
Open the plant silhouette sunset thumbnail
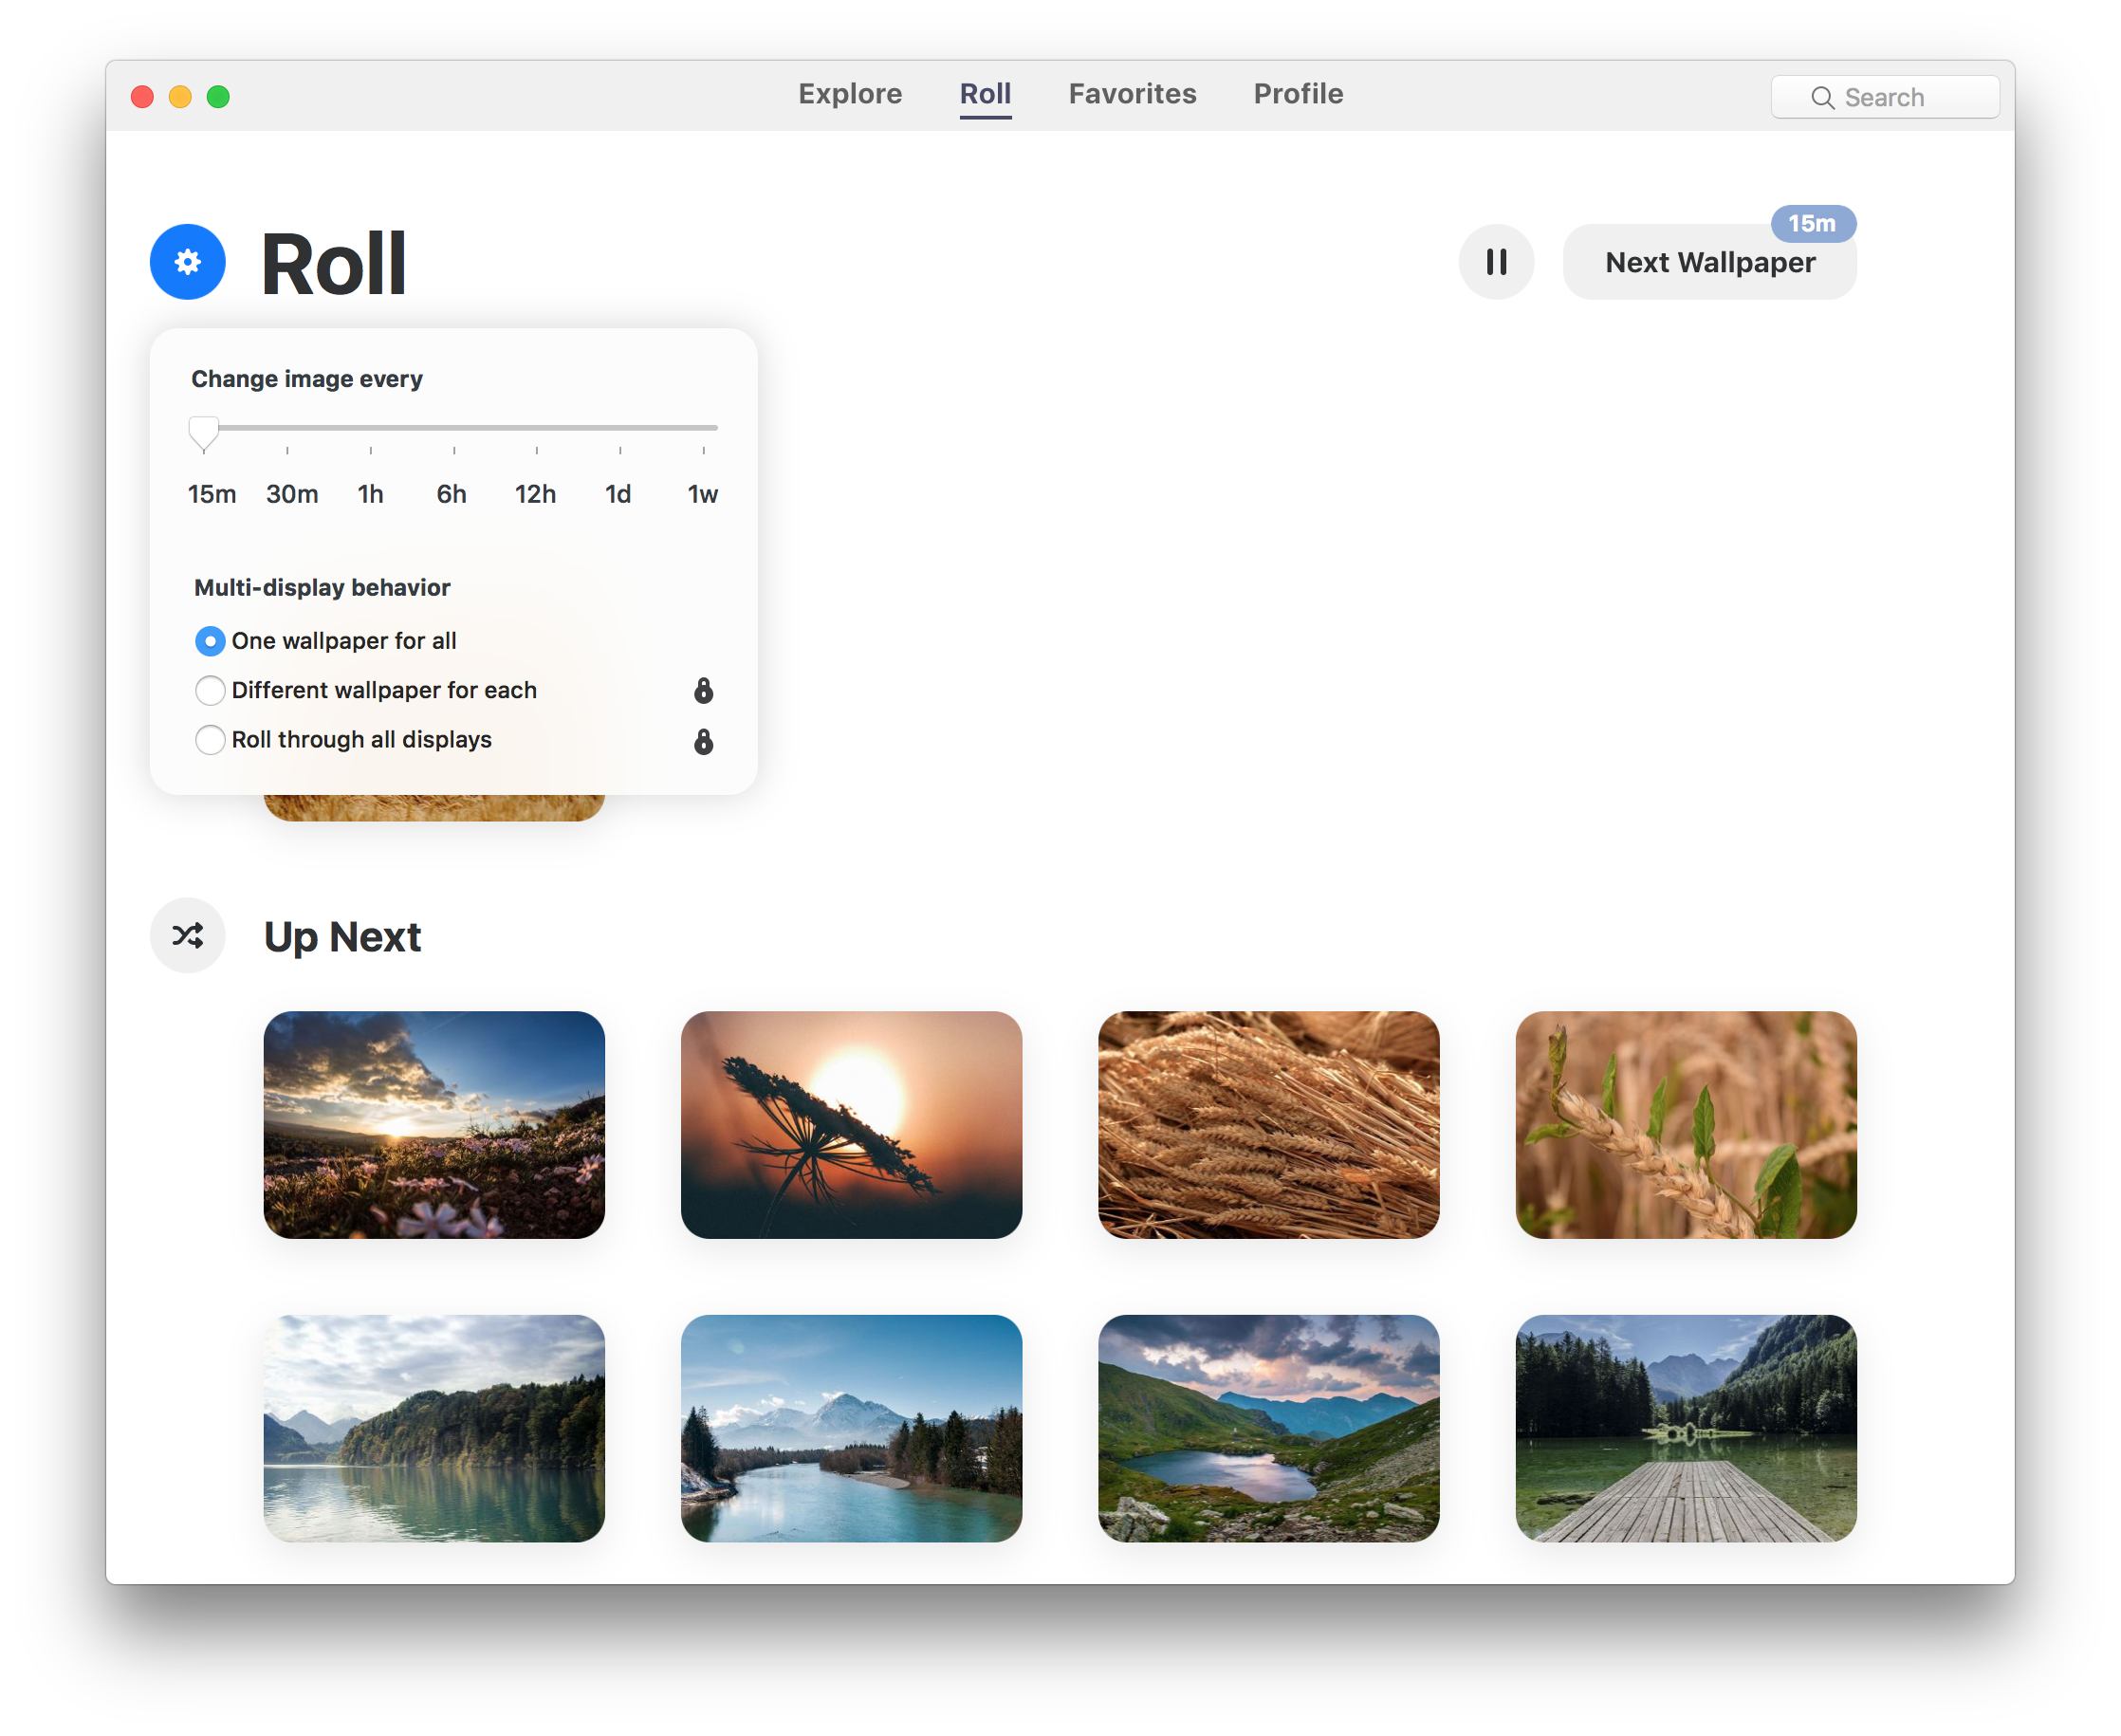click(x=851, y=1125)
